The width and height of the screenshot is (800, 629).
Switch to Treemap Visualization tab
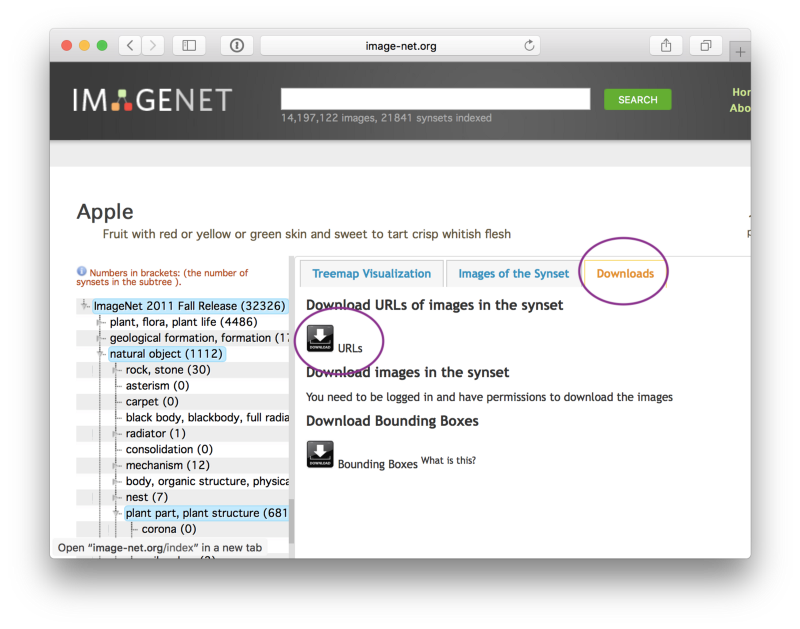371,273
